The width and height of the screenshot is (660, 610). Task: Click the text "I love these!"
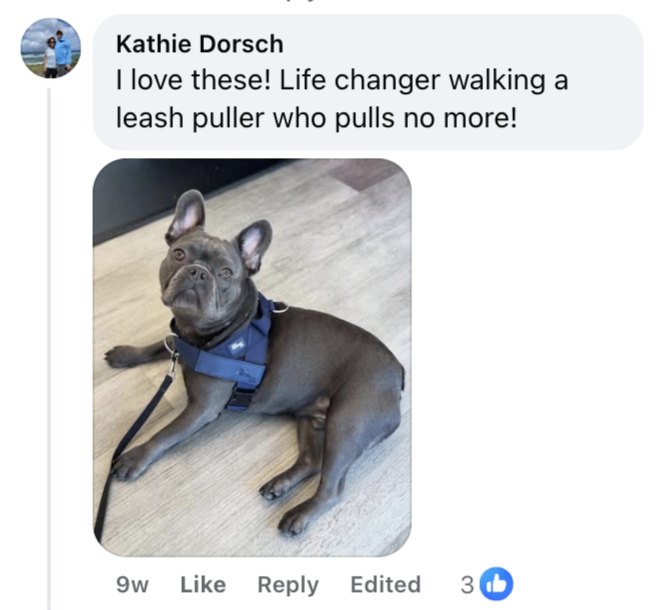click(194, 80)
